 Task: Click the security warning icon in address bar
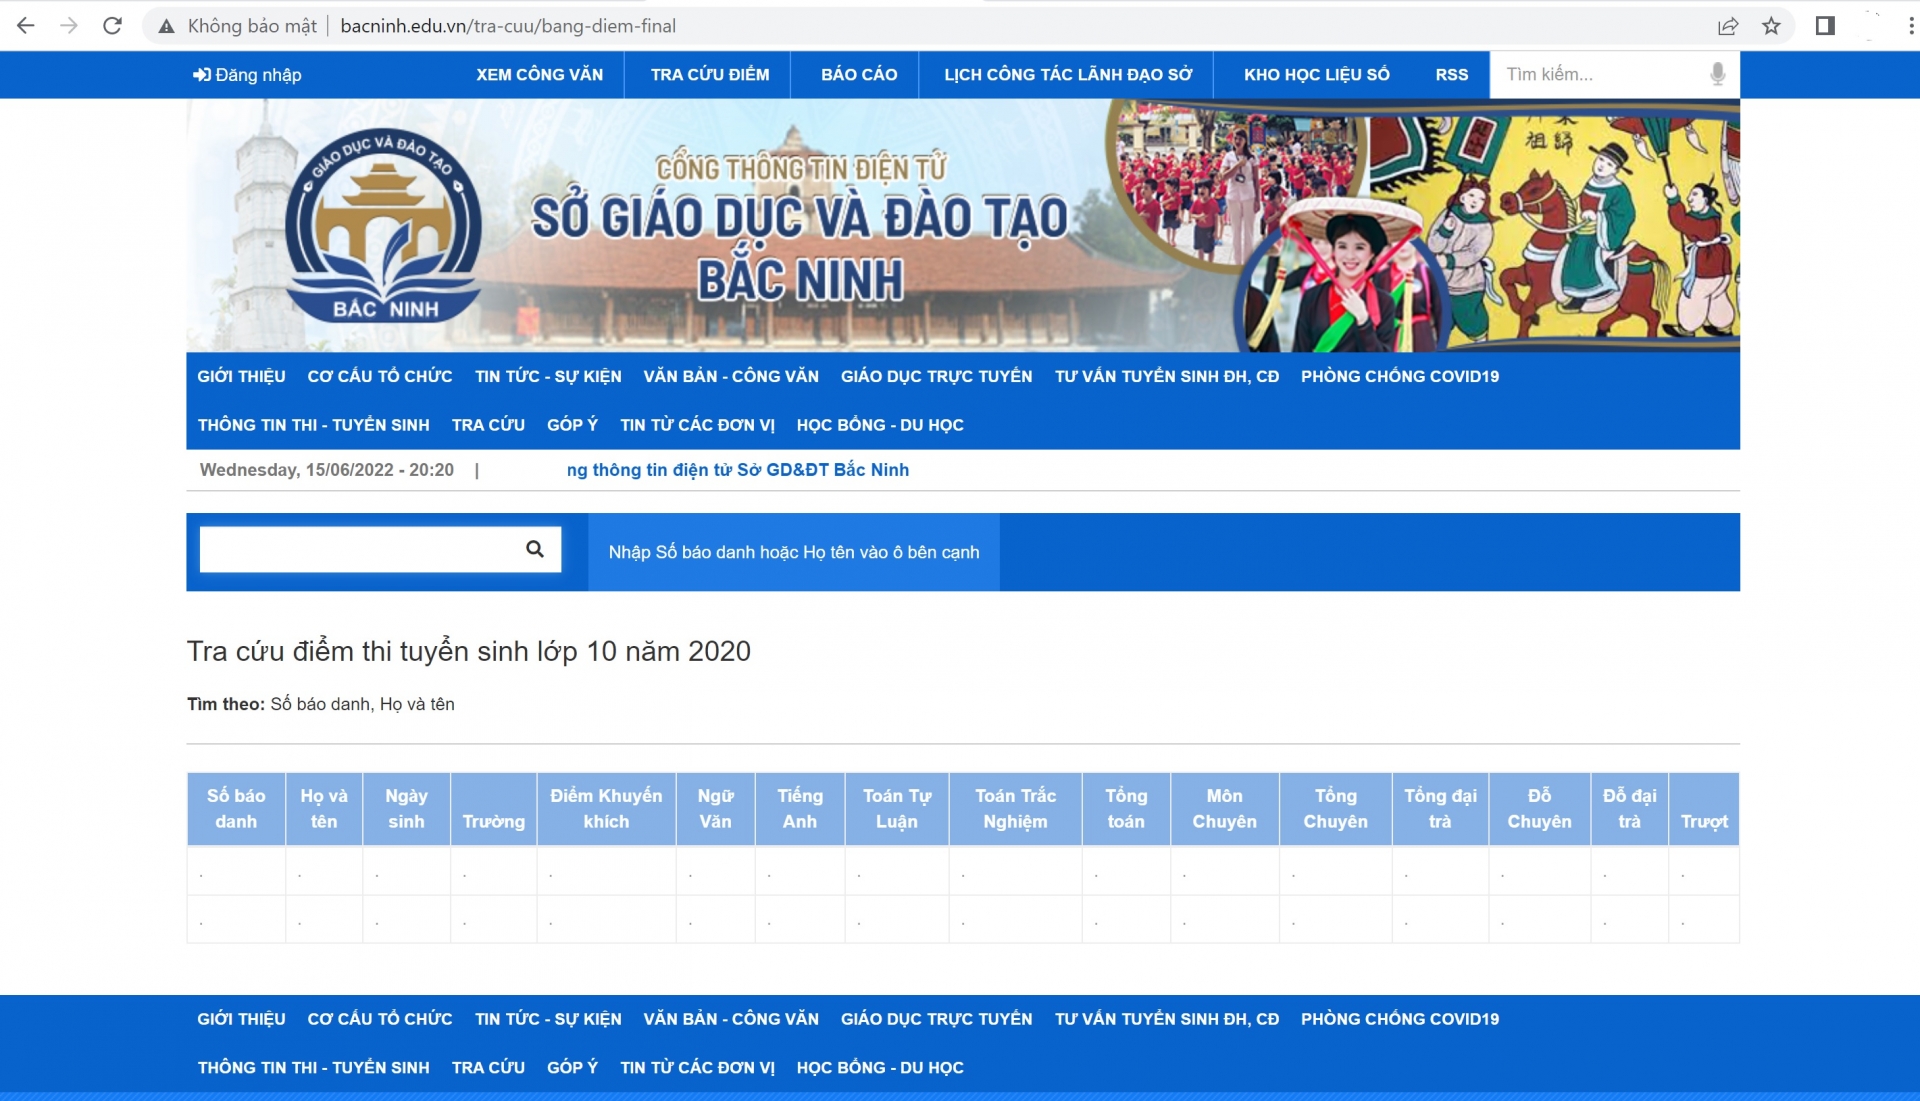tap(165, 25)
